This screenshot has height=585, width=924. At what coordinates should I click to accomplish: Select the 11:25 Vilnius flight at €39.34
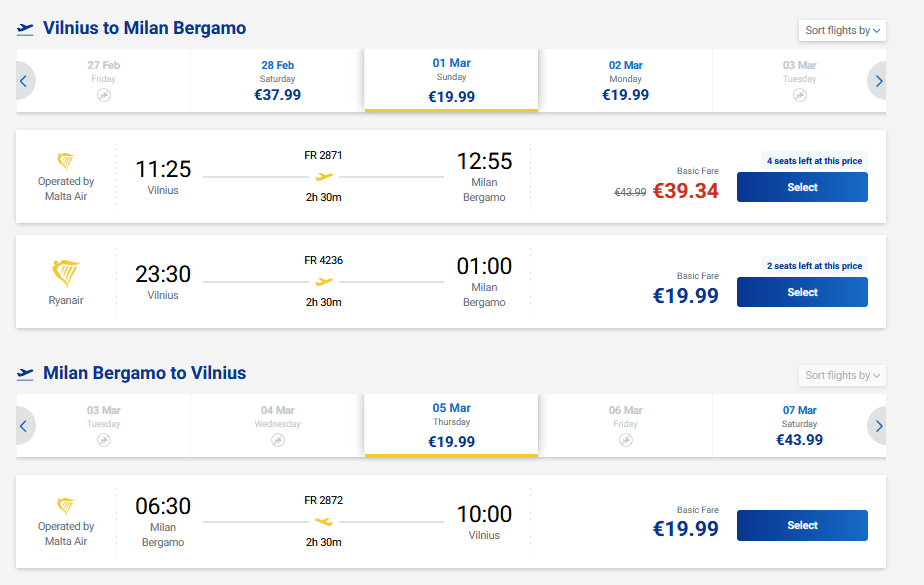coord(802,187)
